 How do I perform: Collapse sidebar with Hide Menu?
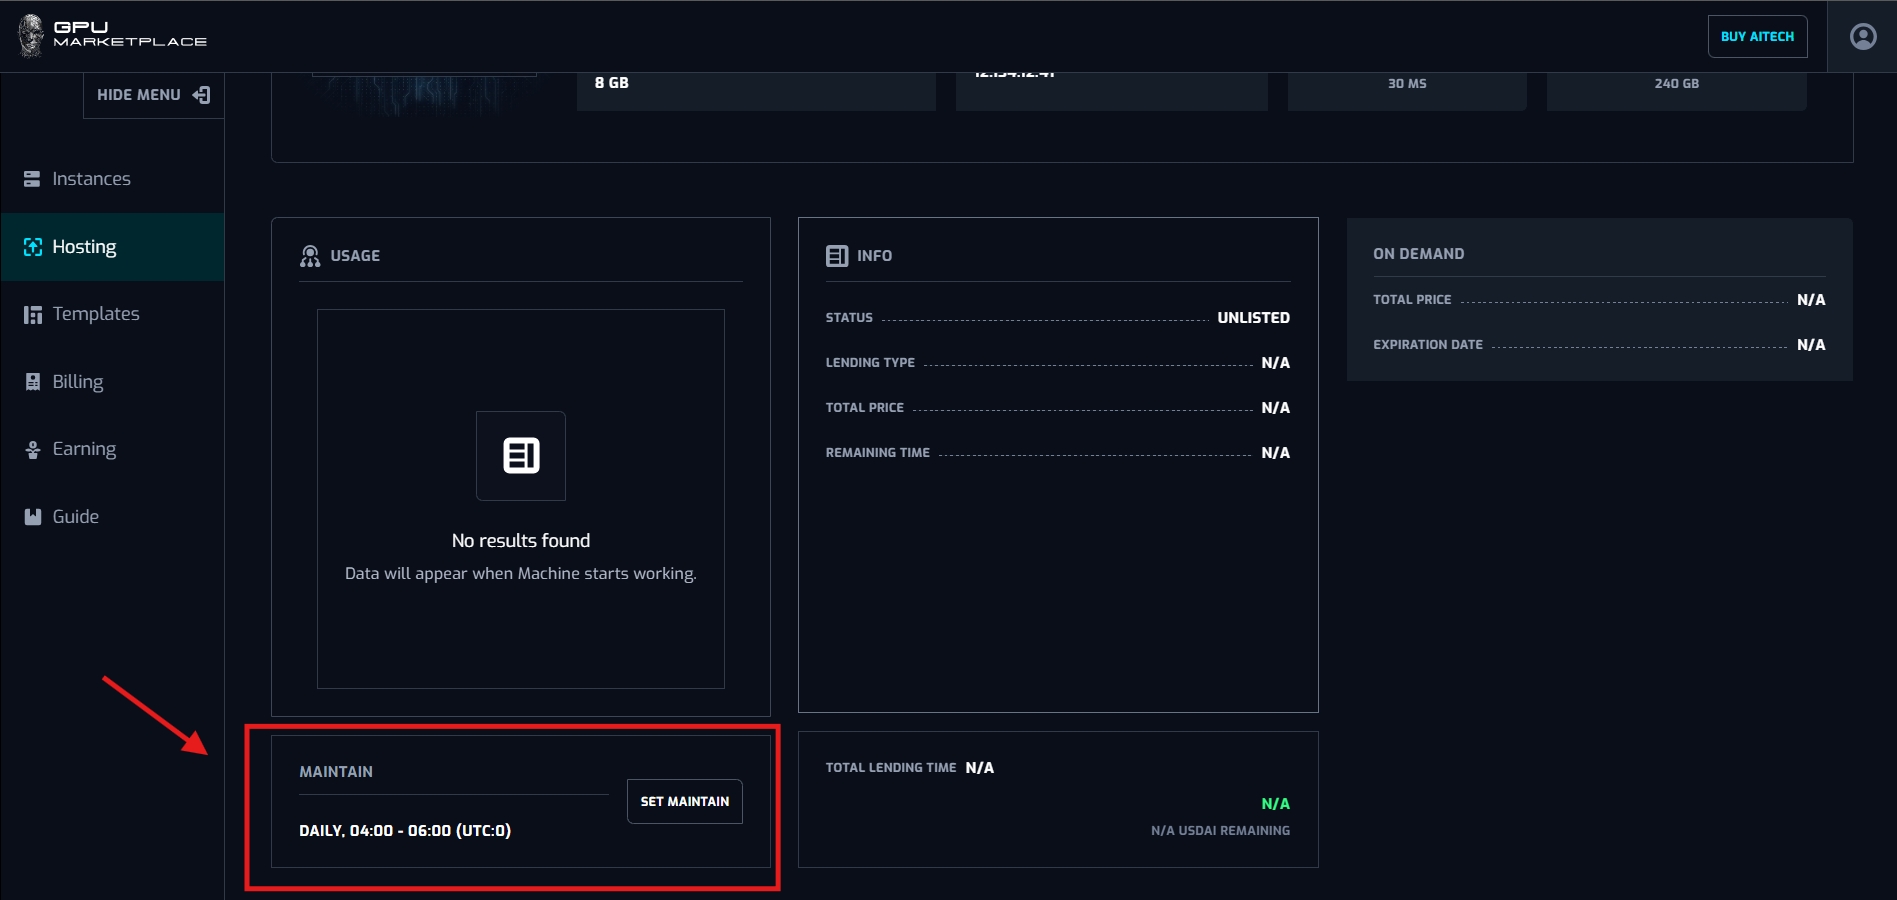tap(153, 95)
